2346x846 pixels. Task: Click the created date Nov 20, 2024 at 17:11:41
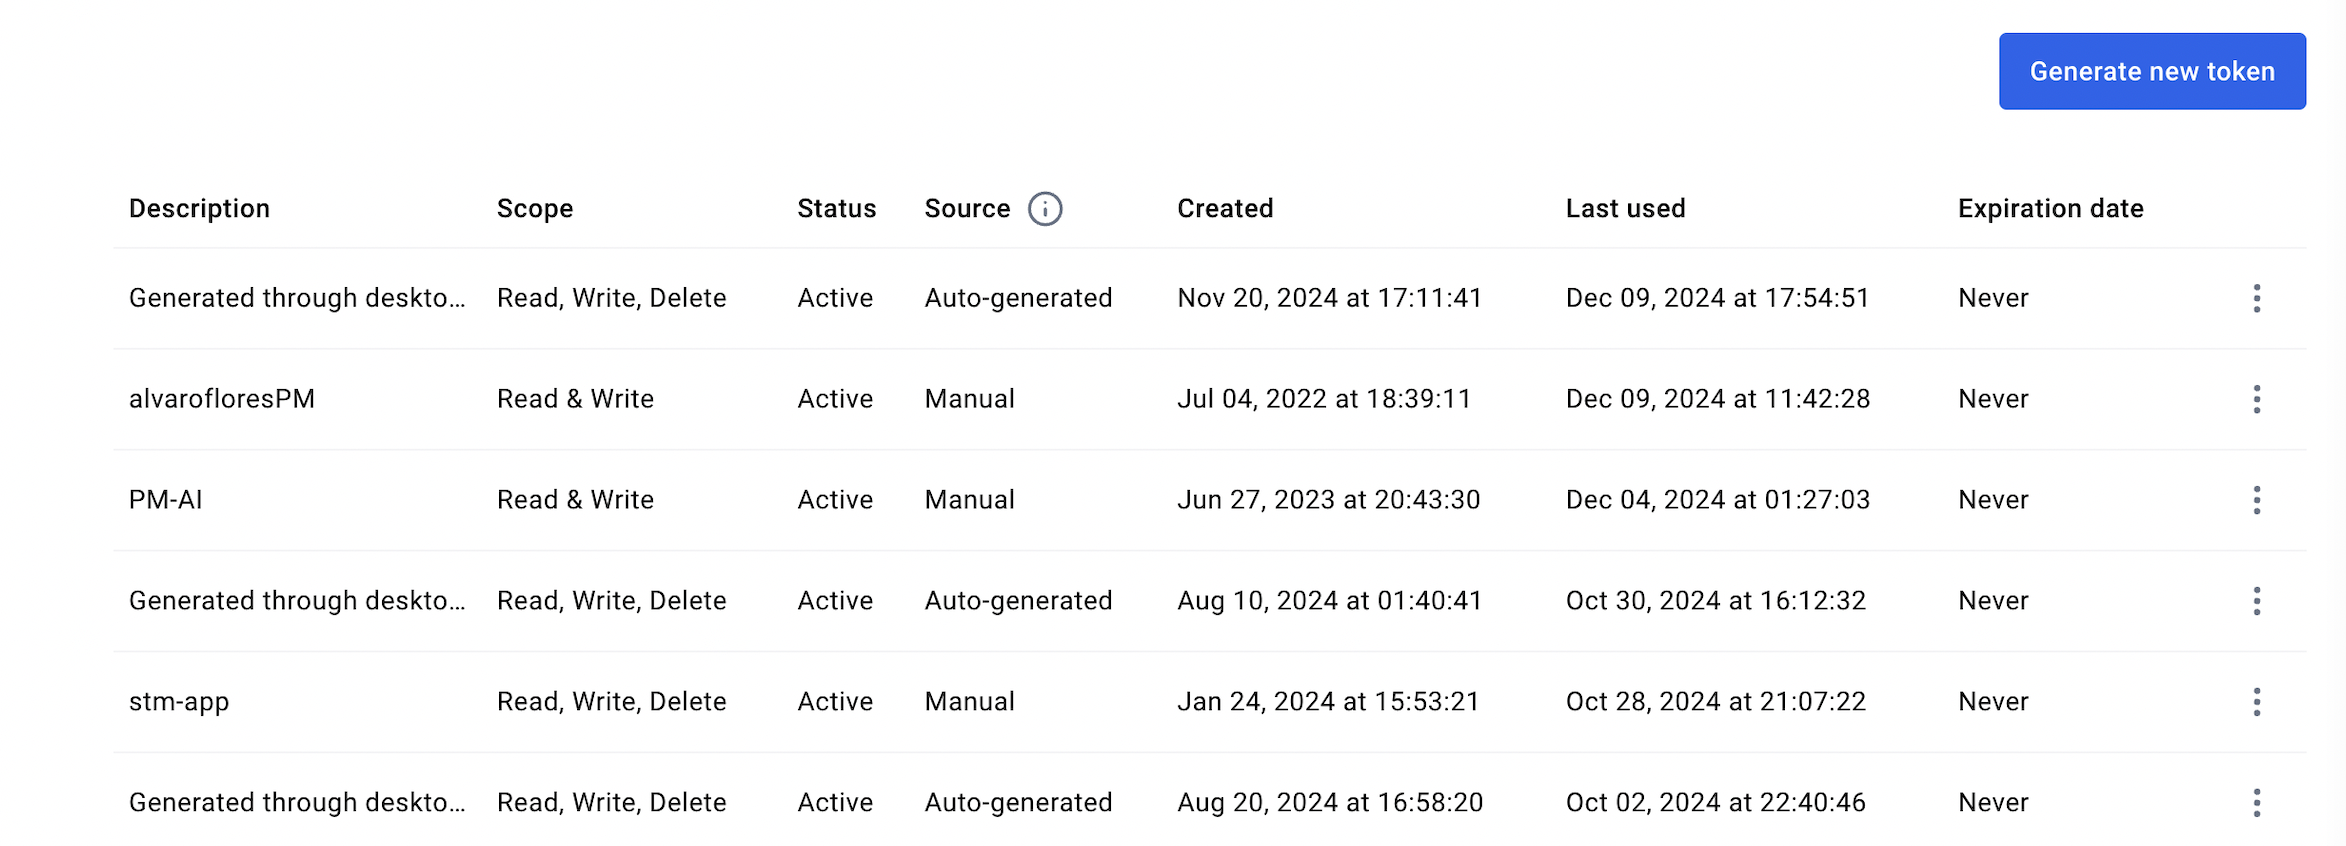coord(1329,298)
